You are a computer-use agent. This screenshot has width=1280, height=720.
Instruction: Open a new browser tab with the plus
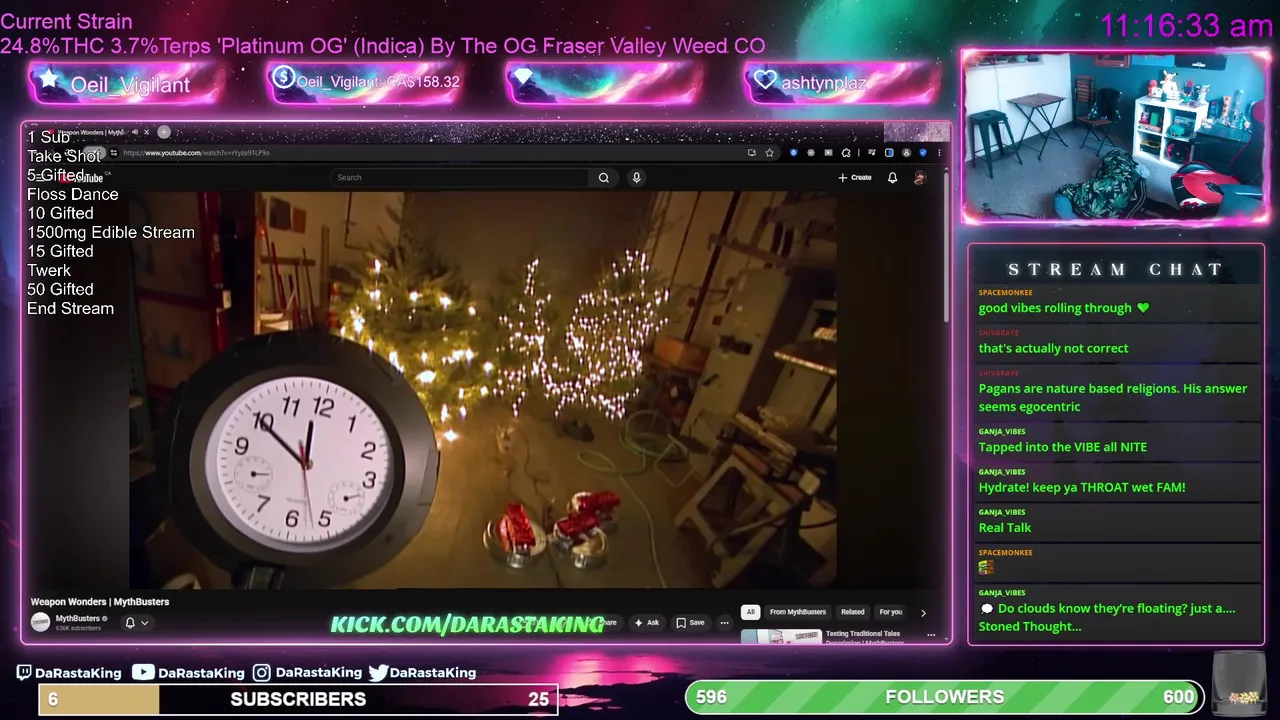click(x=164, y=132)
